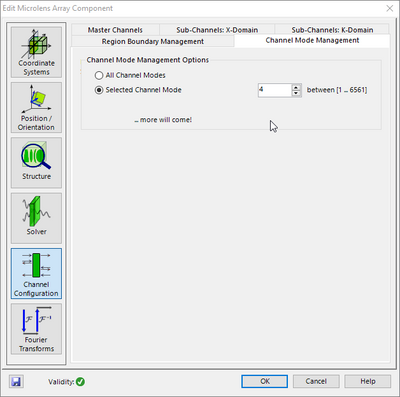The height and width of the screenshot is (397, 400).
Task: Open the Coordinate Systems page
Action: (36, 52)
